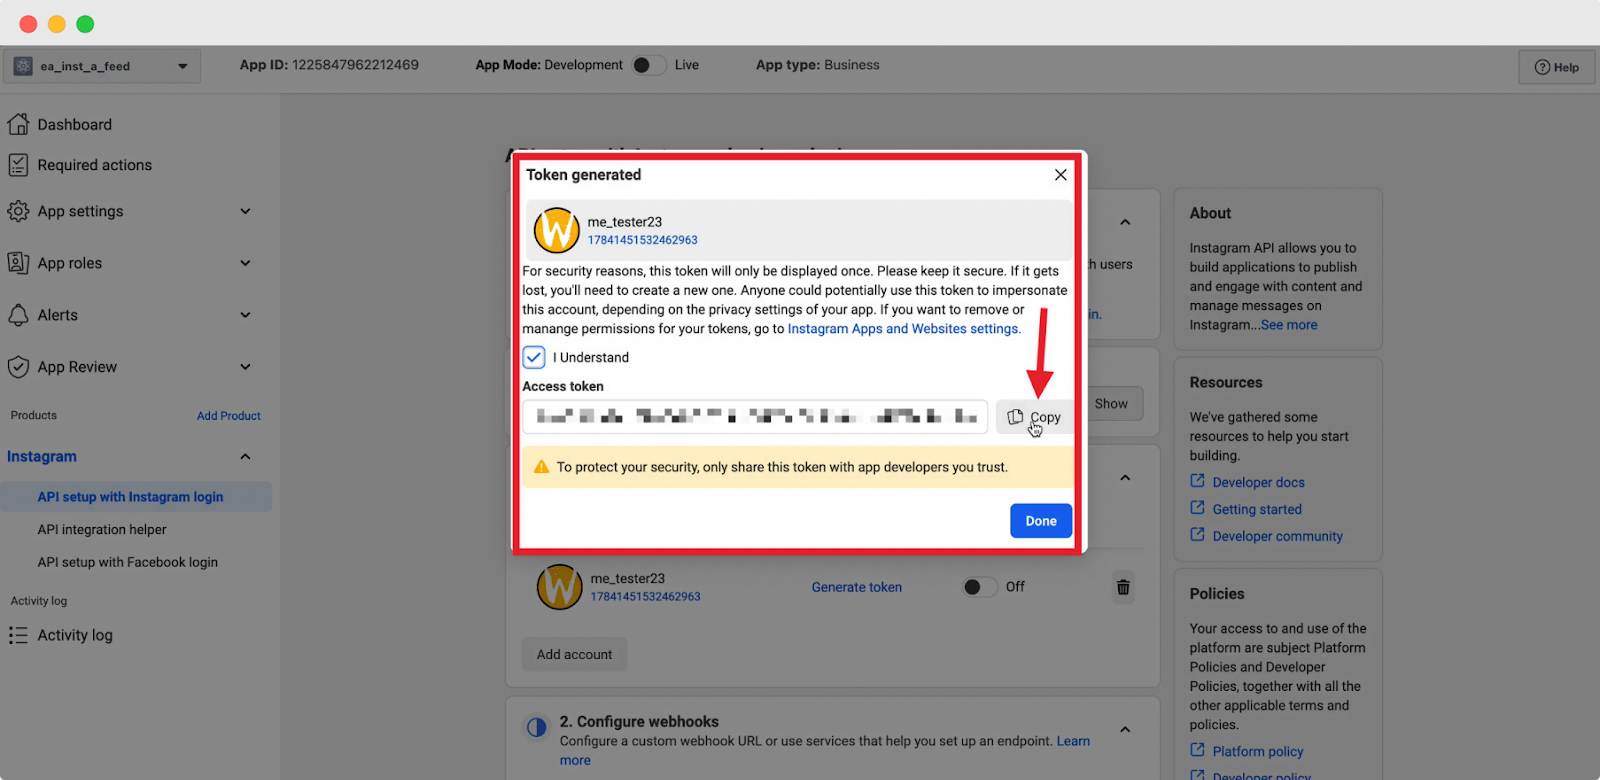Viewport: 1600px width, 780px height.
Task: Open the Developer community link
Action: 1278,536
